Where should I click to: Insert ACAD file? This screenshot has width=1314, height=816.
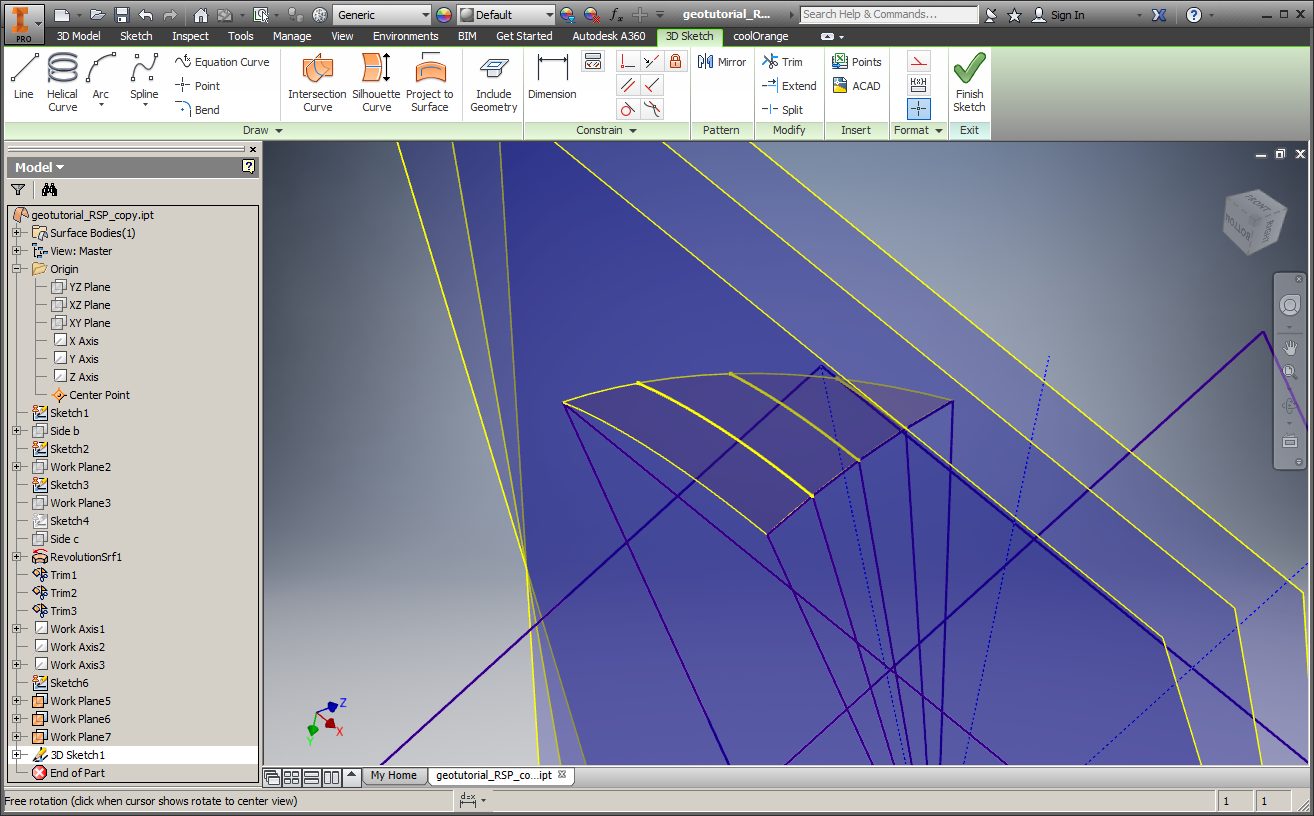coord(857,86)
